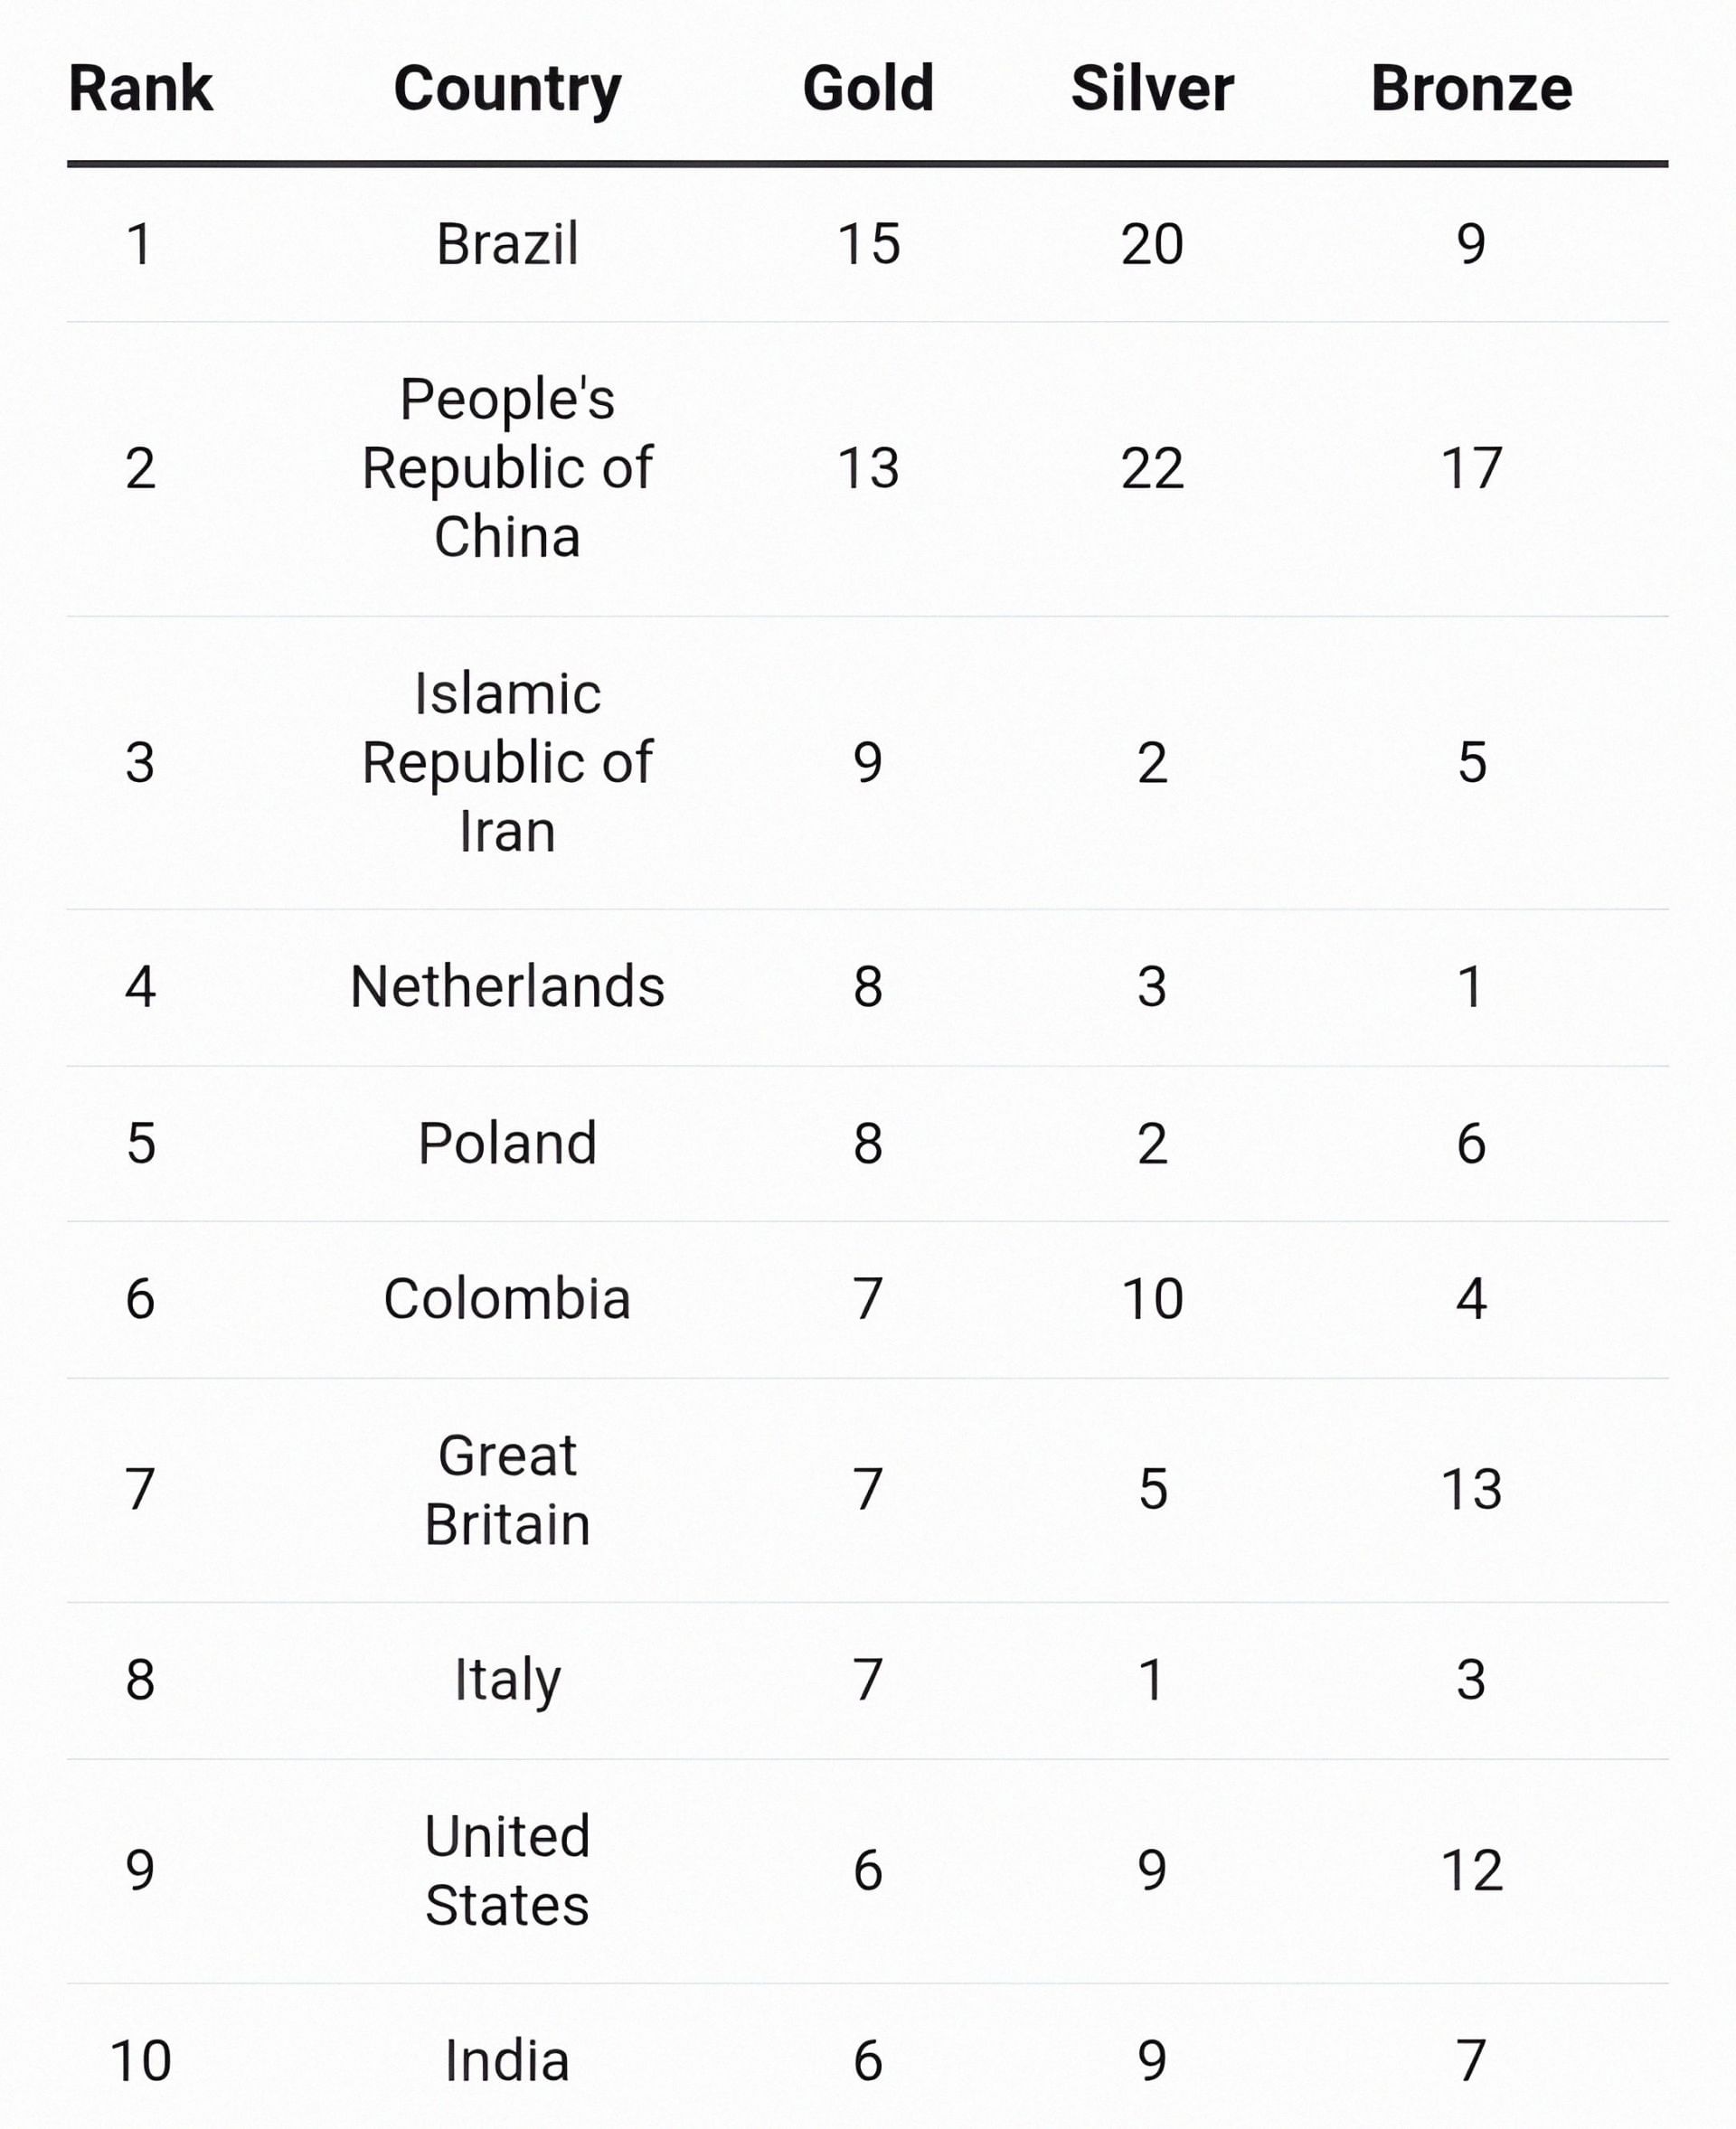The image size is (1736, 2129).
Task: Select Islamic Republic of Iran
Action: click(x=507, y=762)
